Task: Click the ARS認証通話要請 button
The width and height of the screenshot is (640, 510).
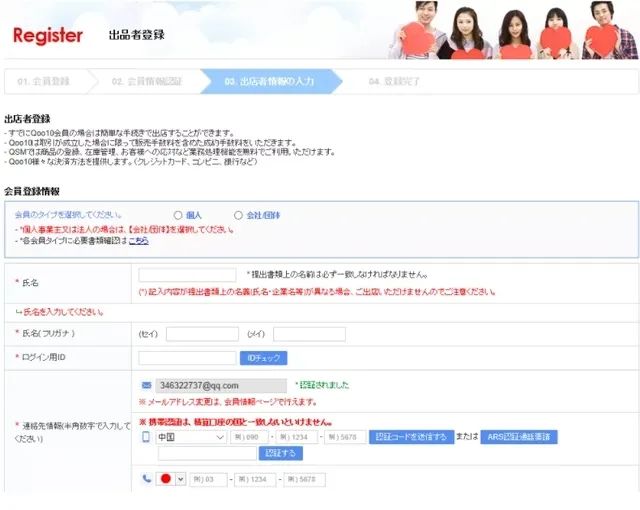Action: [x=519, y=437]
